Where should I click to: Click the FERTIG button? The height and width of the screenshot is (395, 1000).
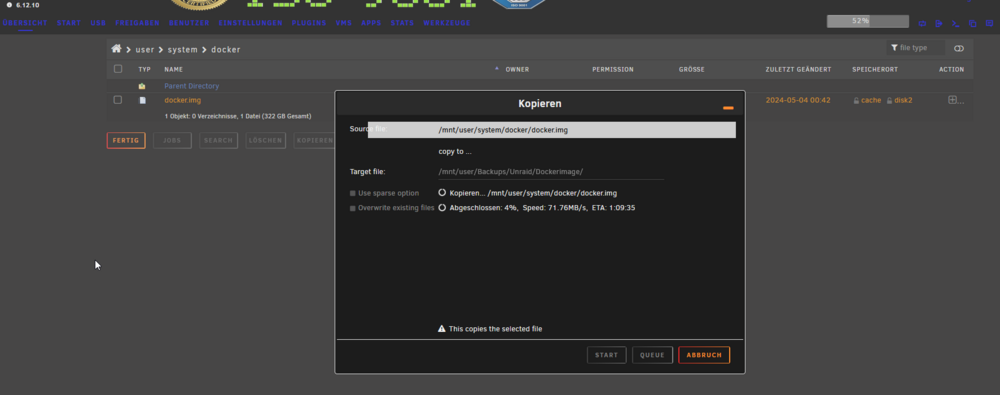coord(126,140)
